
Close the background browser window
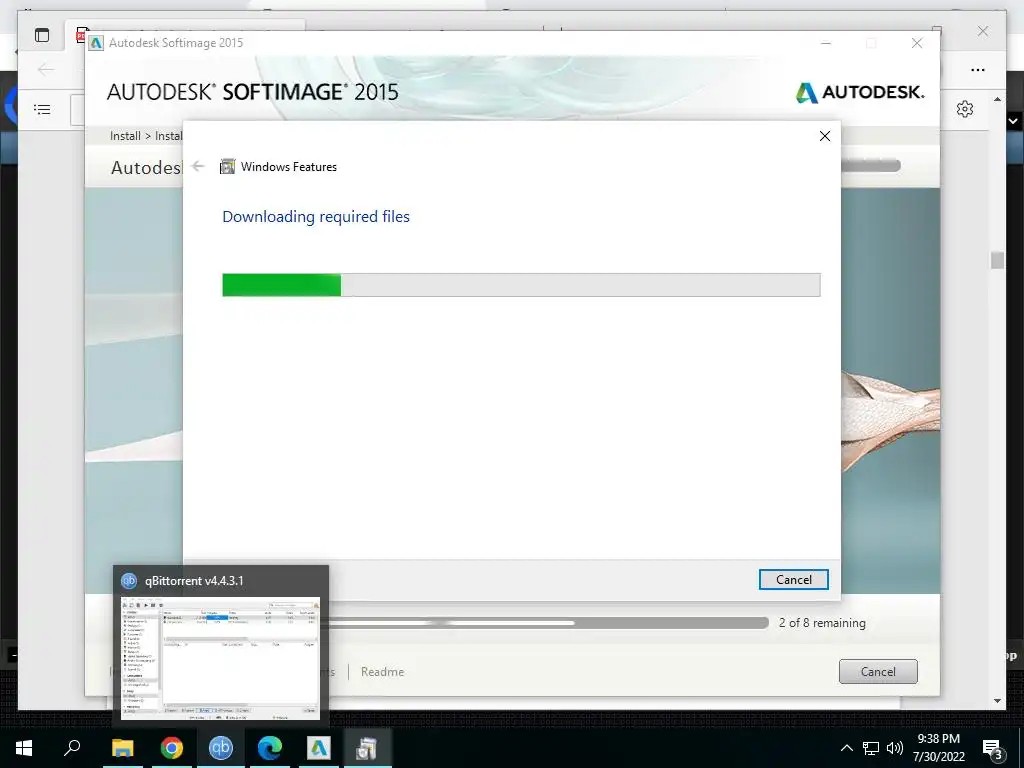(x=982, y=31)
